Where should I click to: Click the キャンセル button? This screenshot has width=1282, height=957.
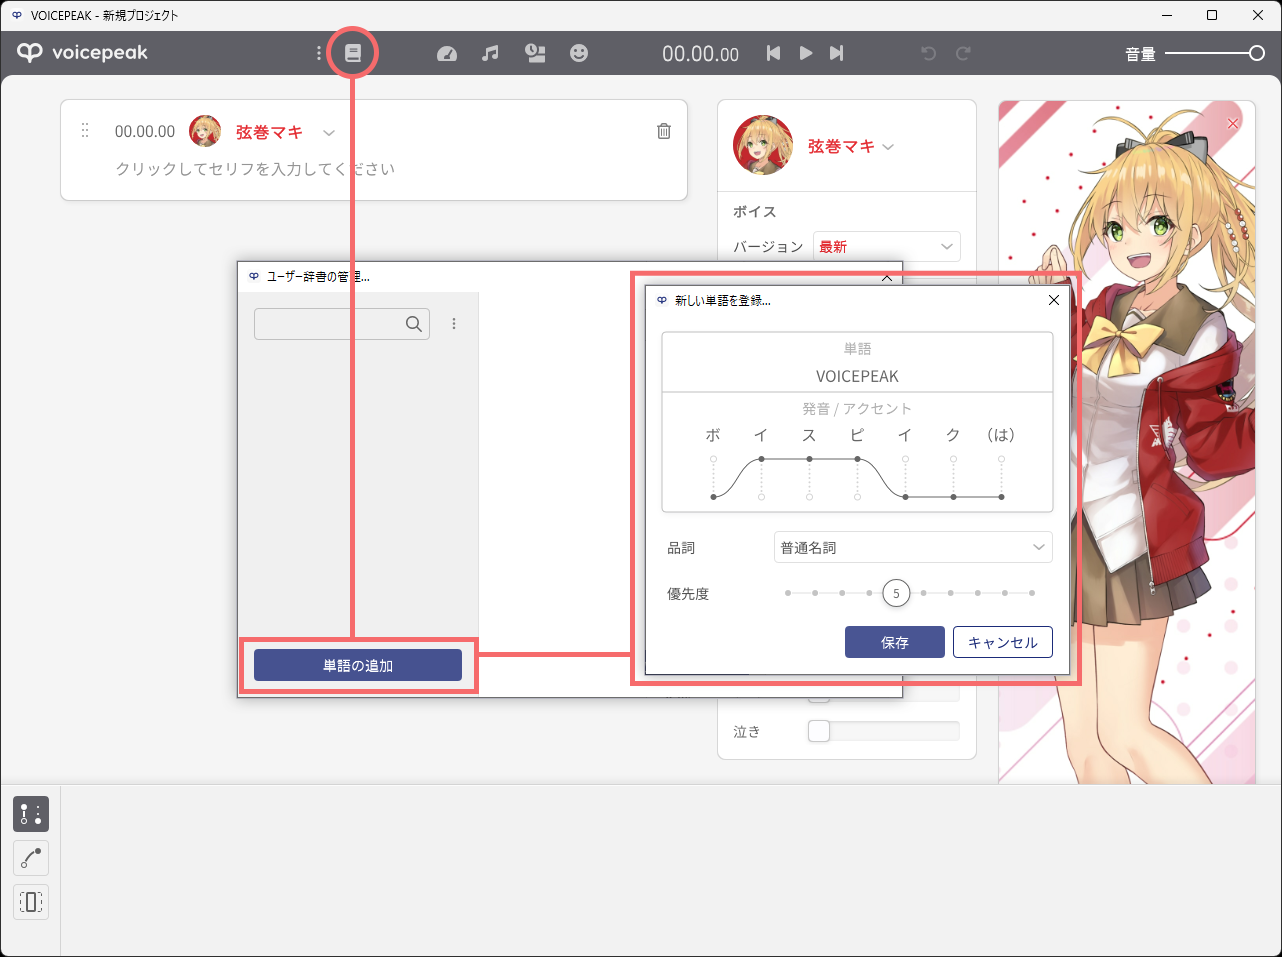(1003, 642)
